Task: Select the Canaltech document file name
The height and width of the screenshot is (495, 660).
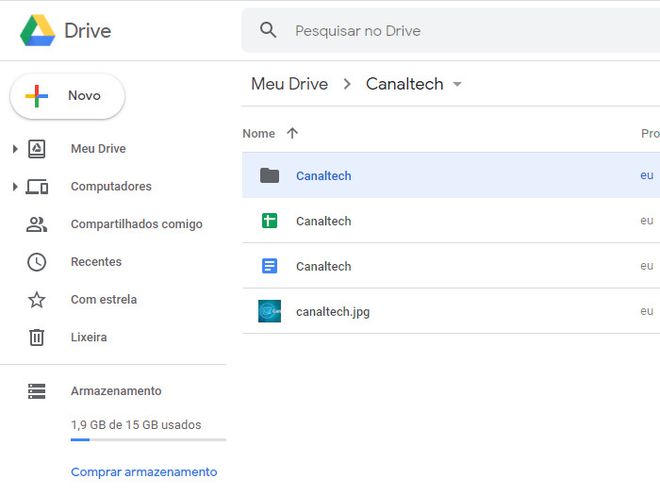Action: tap(323, 266)
